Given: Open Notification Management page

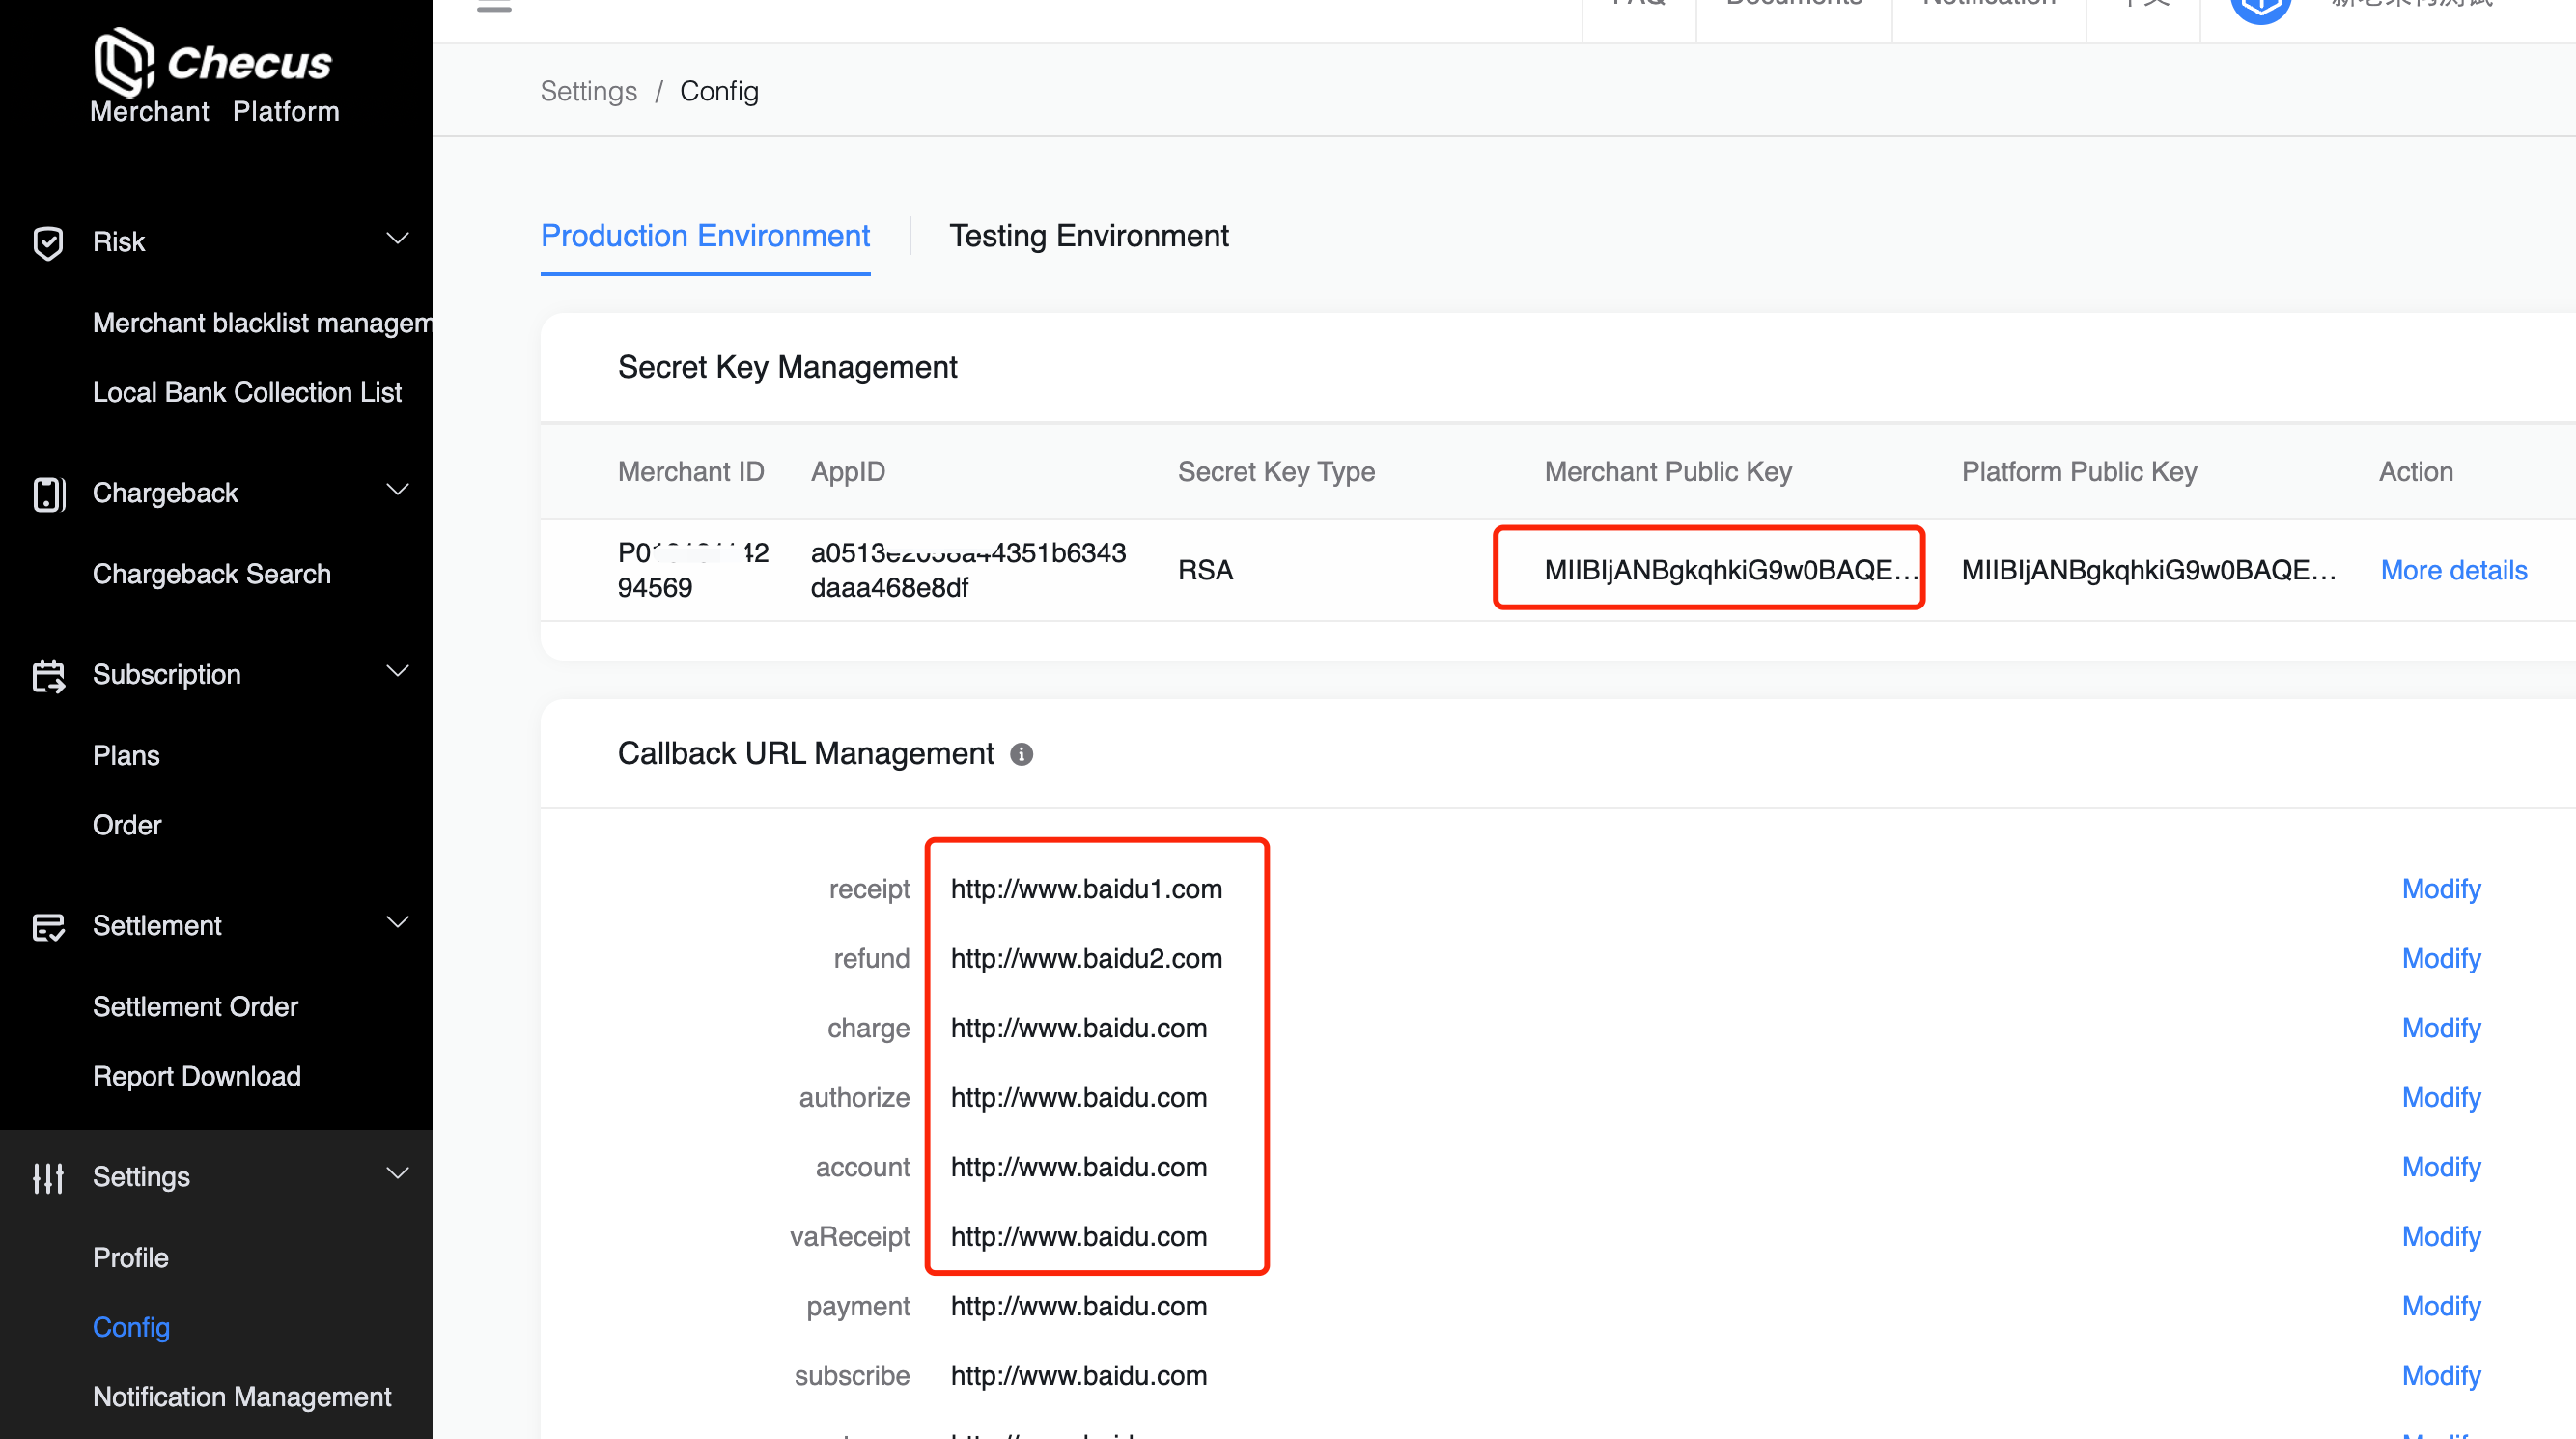Looking at the screenshot, I should pyautogui.click(x=241, y=1397).
